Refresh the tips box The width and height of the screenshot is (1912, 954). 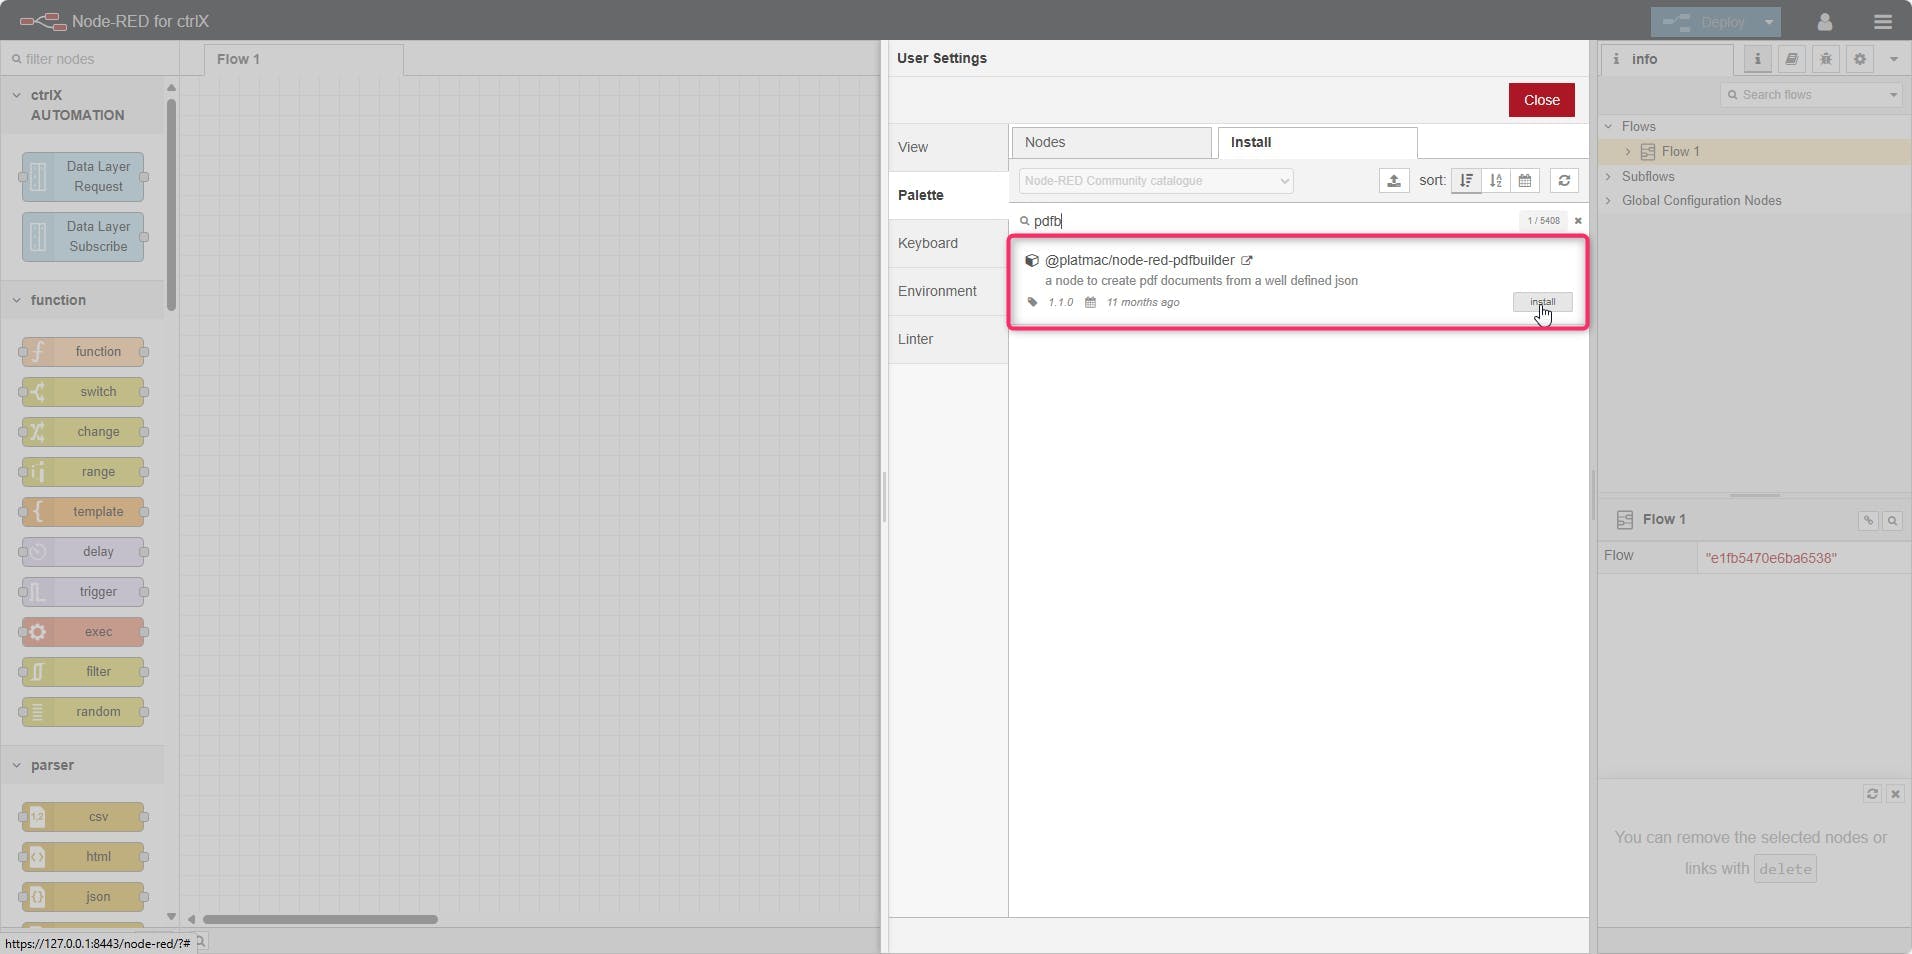point(1872,793)
